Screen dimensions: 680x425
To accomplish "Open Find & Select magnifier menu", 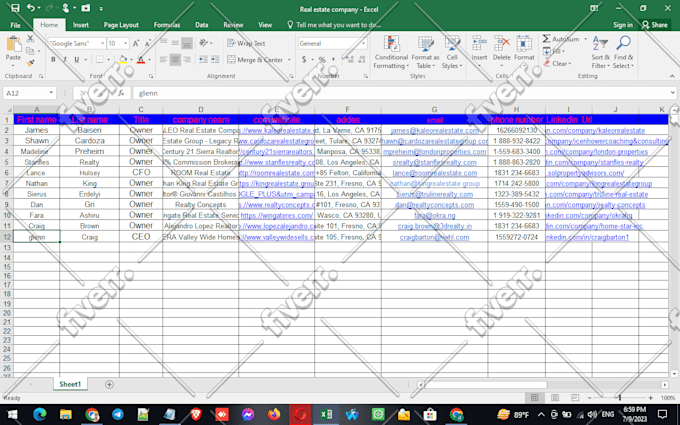I will click(x=623, y=52).
